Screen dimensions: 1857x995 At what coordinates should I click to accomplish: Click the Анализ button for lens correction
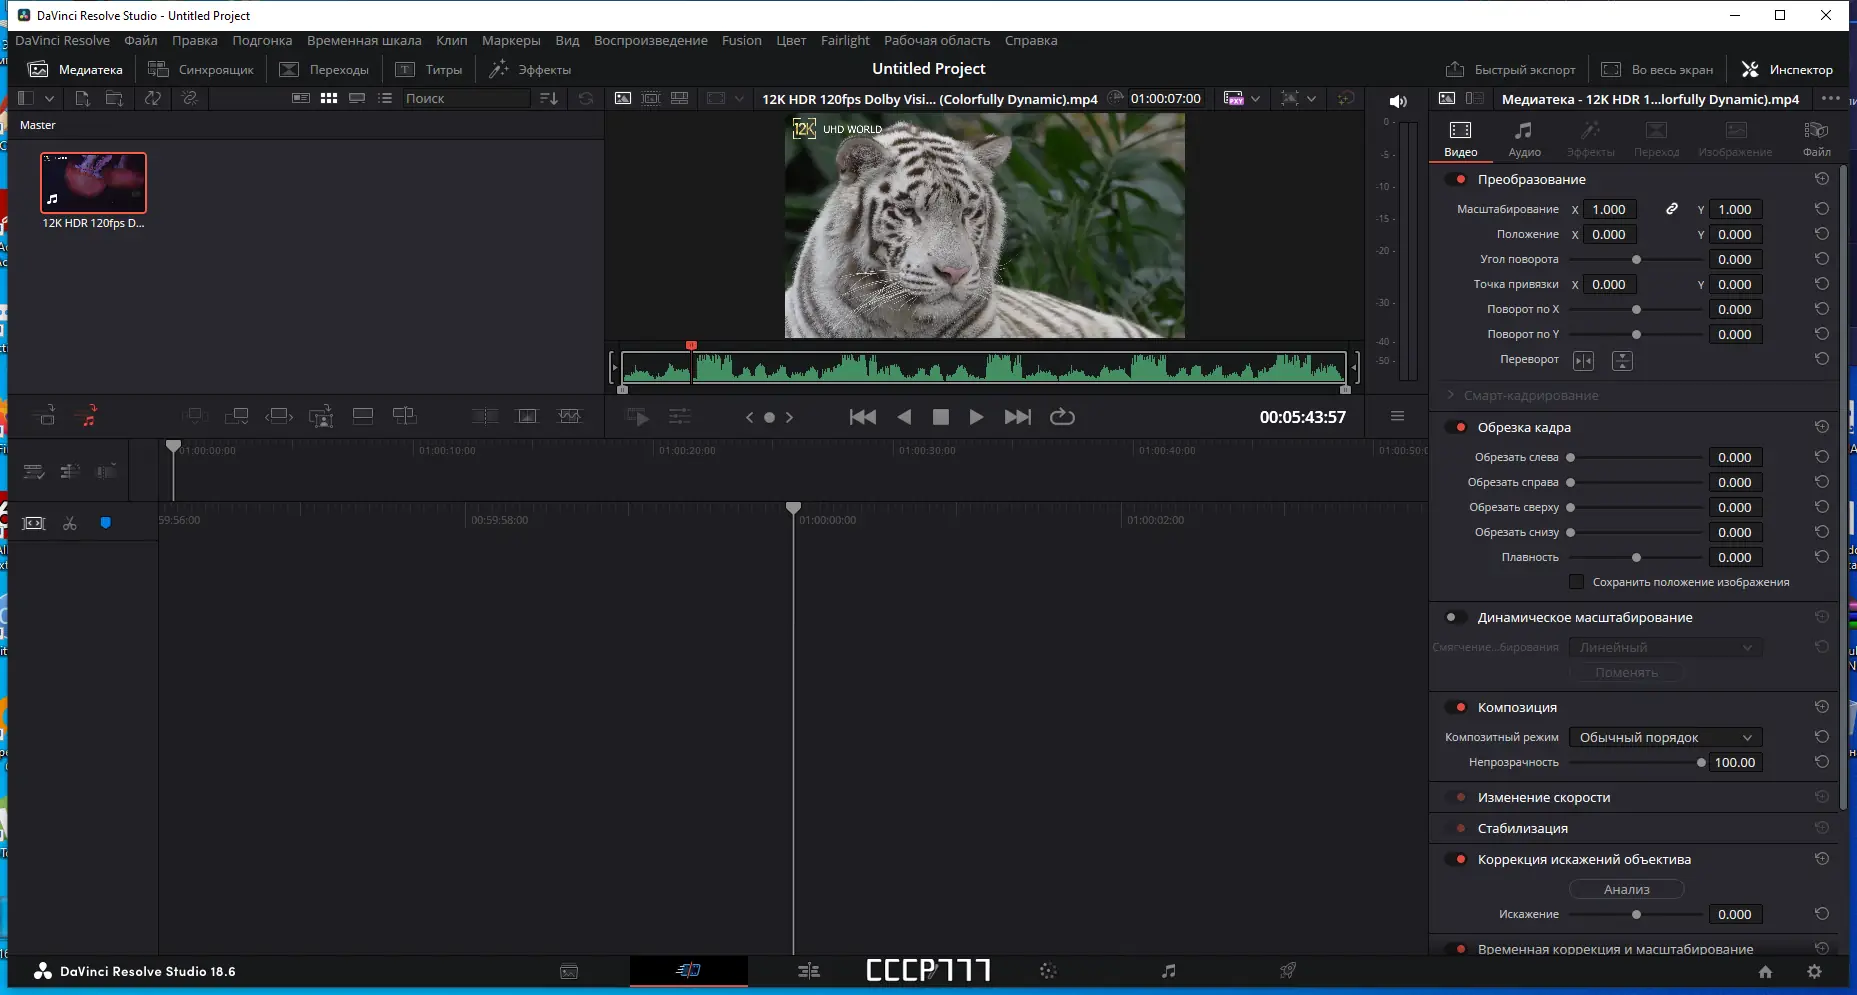click(x=1626, y=889)
